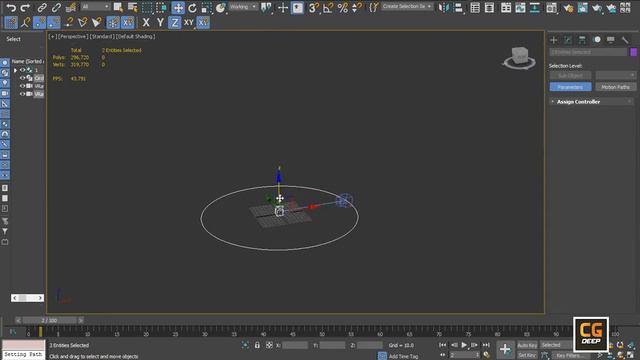Viewport: 640px width, 360px height.
Task: Toggle Spinner Snap
Action: (357, 7)
